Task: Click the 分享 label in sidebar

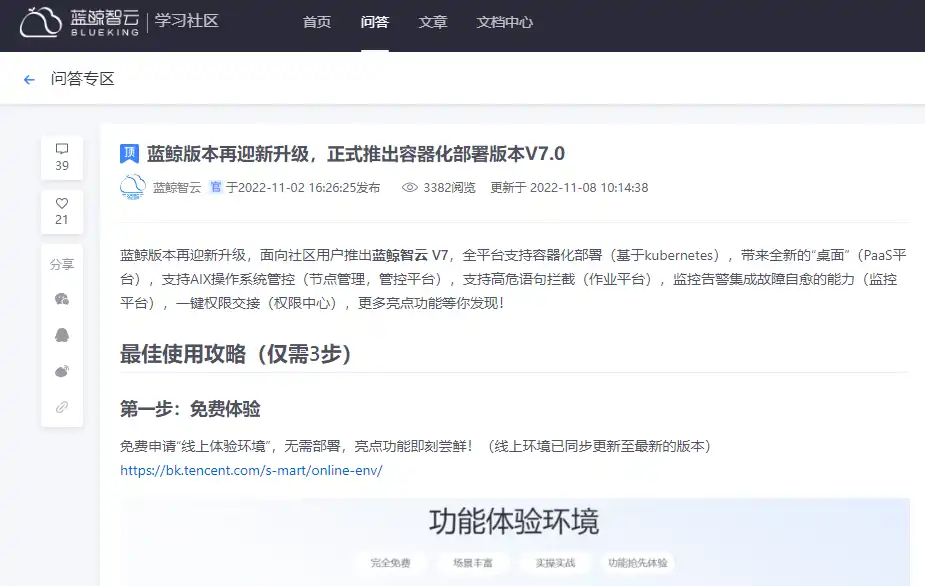Action: click(62, 264)
